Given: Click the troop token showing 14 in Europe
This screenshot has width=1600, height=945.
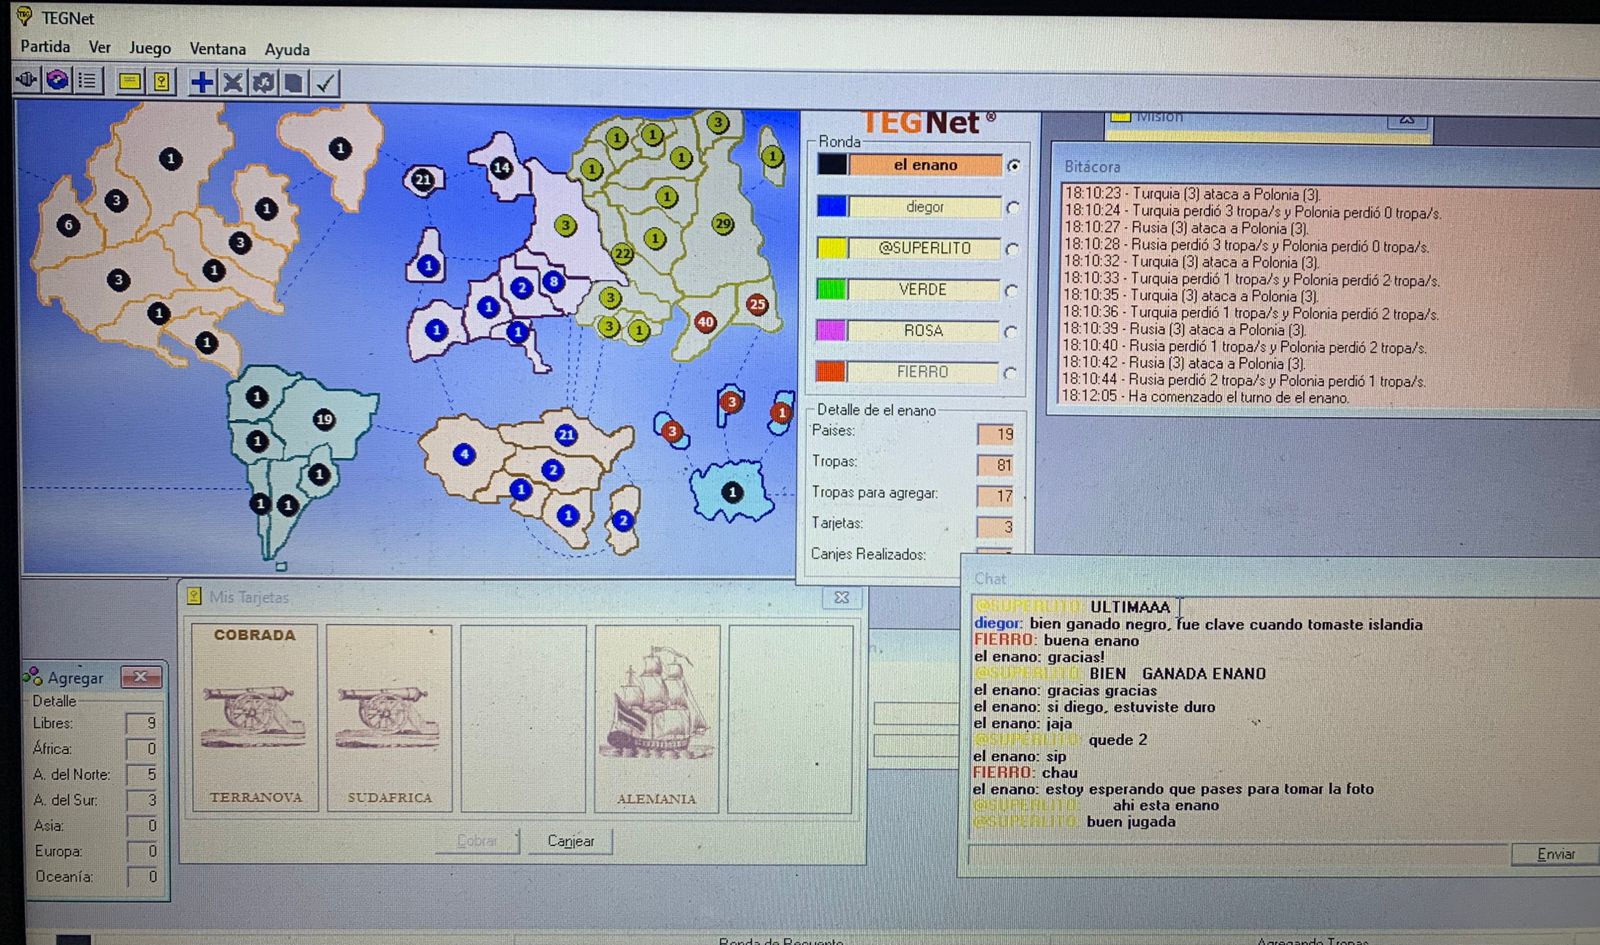Looking at the screenshot, I should (501, 168).
